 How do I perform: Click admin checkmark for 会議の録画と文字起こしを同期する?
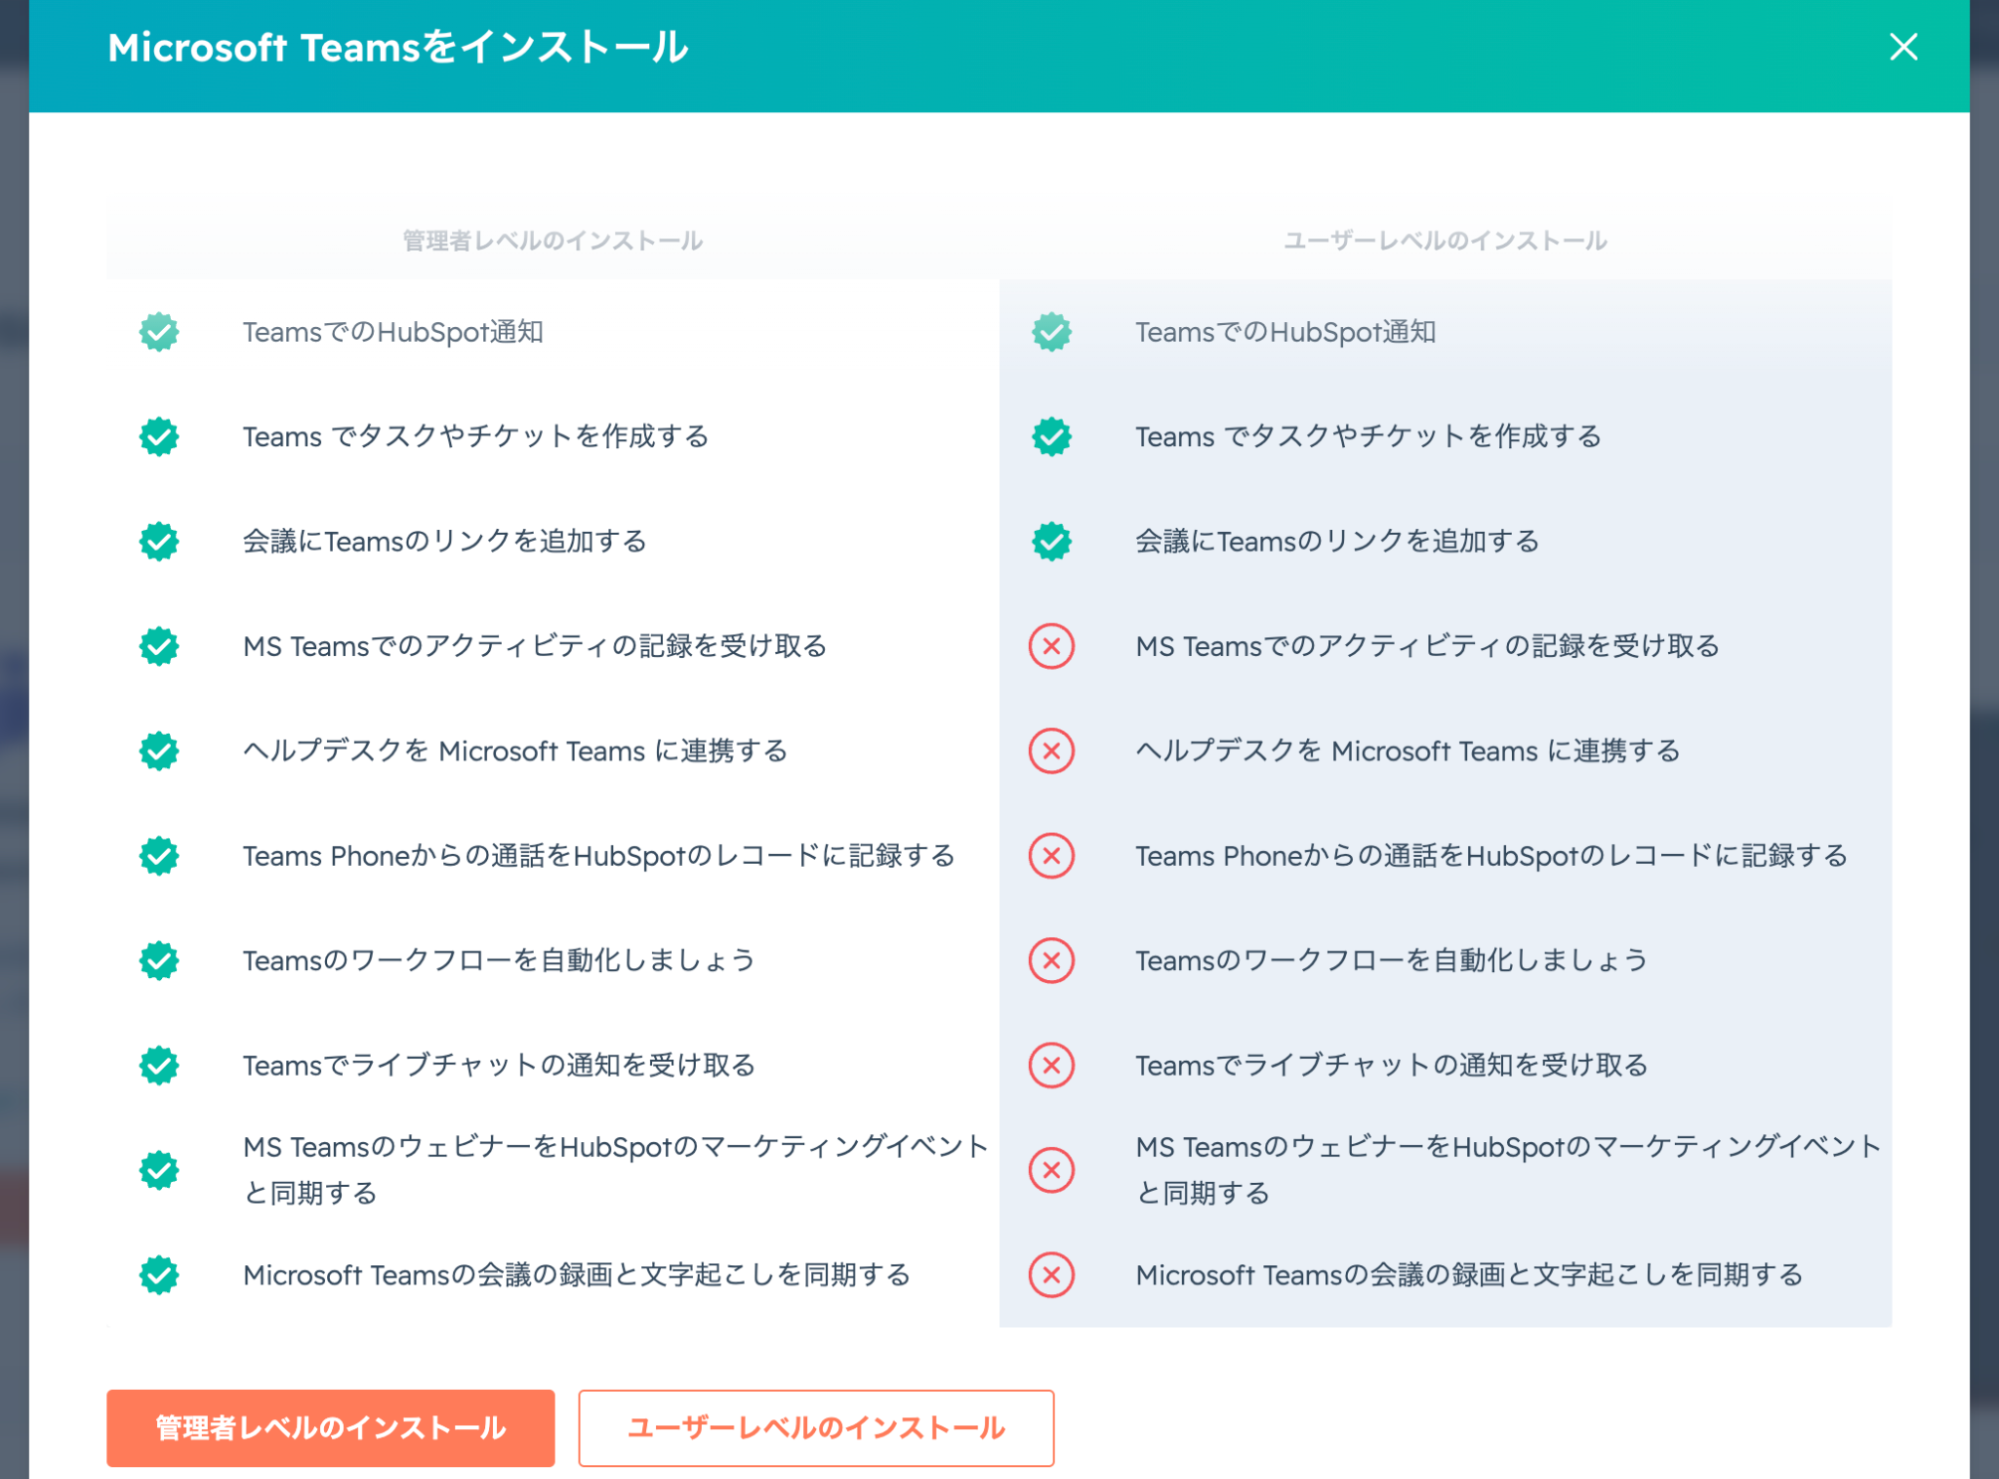[159, 1275]
